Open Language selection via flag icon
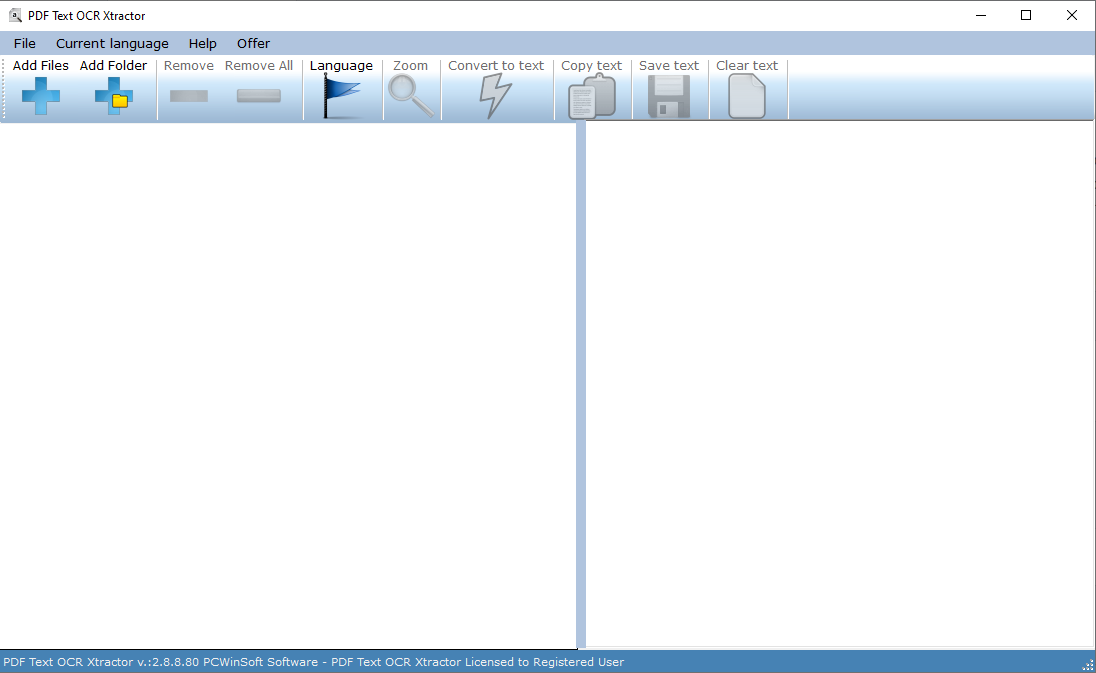The width and height of the screenshot is (1096, 673). pyautogui.click(x=344, y=97)
